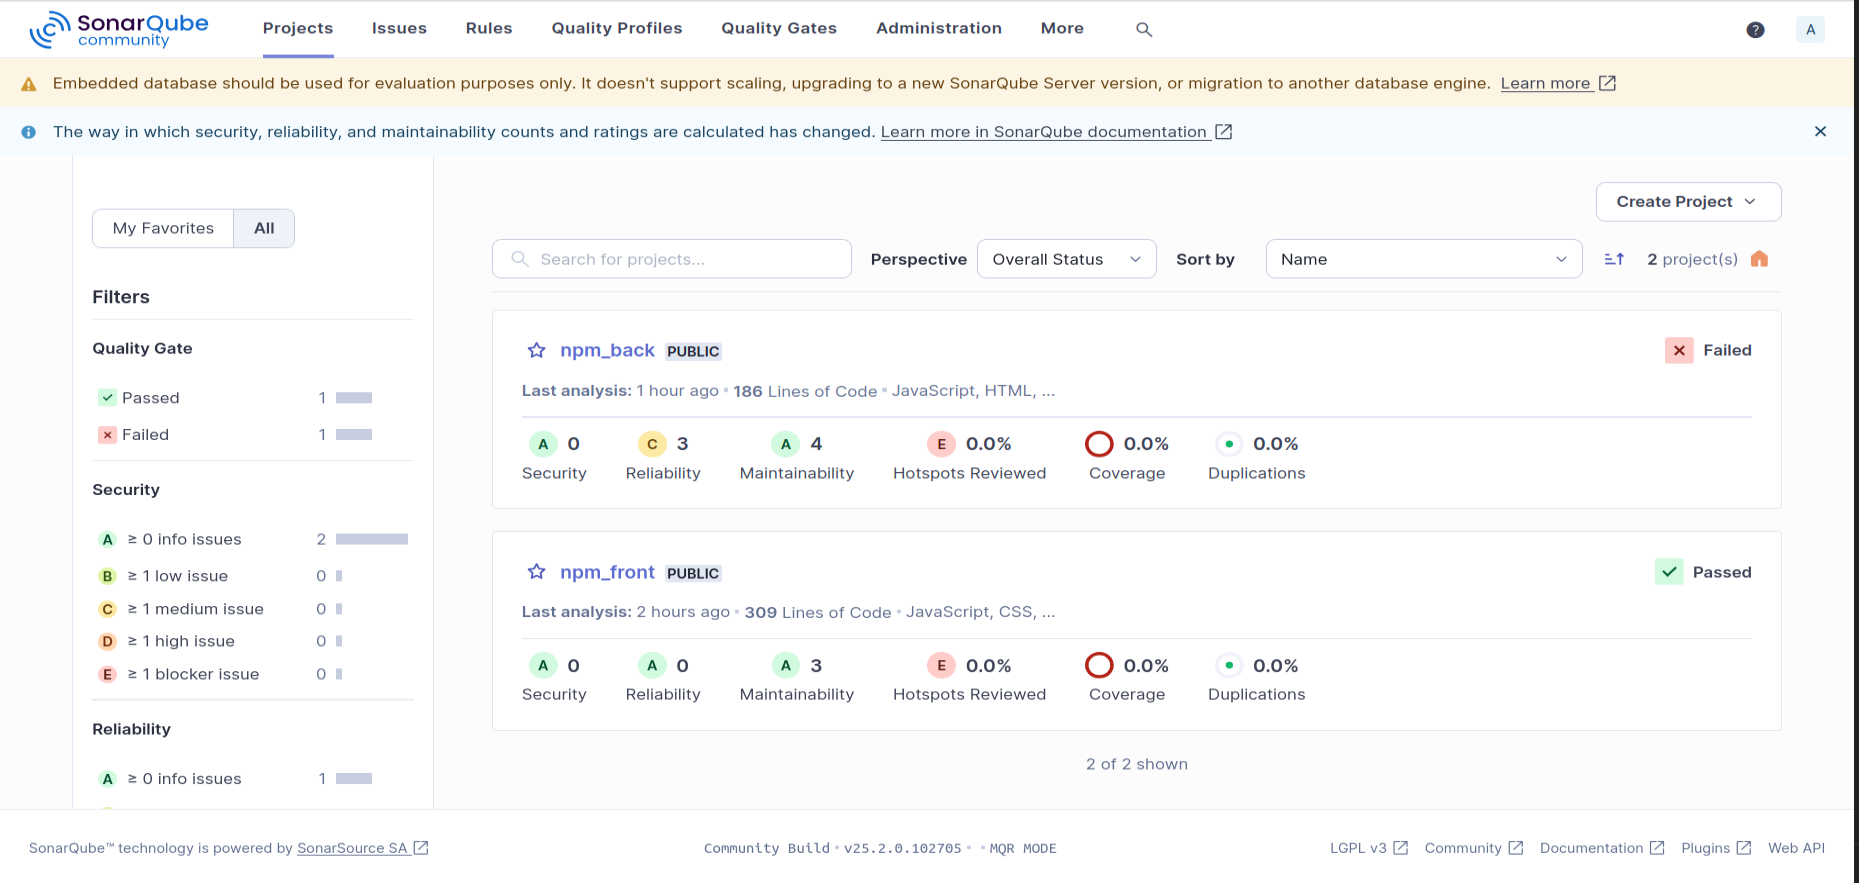Image resolution: width=1859 pixels, height=883 pixels.
Task: Filter by Quality Gate Passed
Action: [x=252, y=398]
